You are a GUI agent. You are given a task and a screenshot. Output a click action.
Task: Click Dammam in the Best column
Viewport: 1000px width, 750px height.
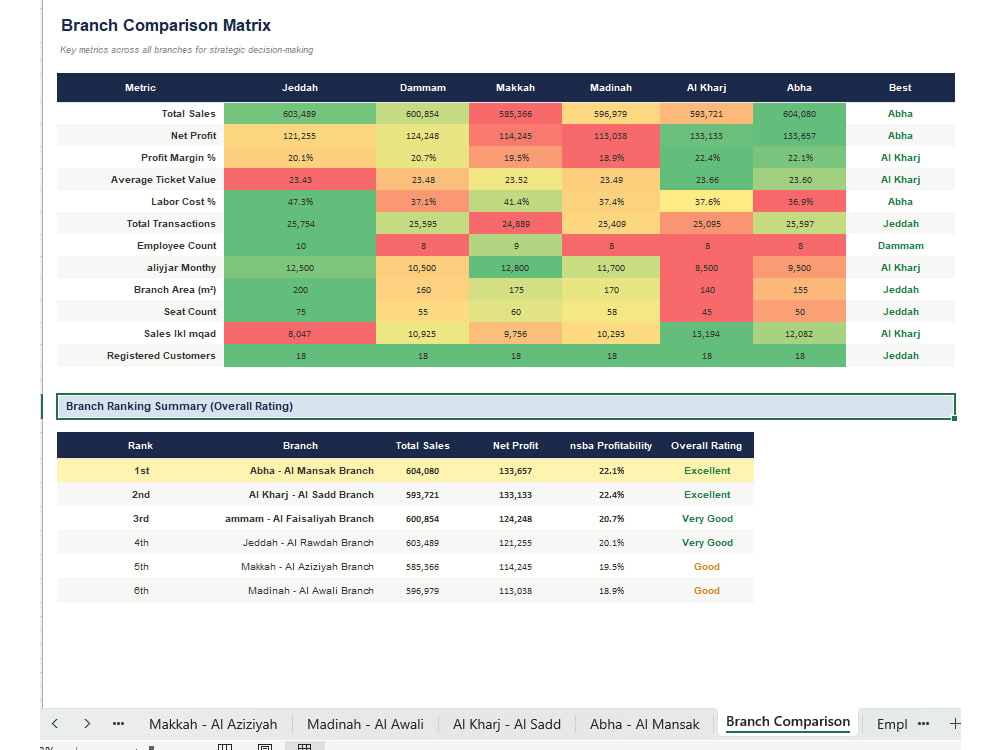pyautogui.click(x=900, y=246)
